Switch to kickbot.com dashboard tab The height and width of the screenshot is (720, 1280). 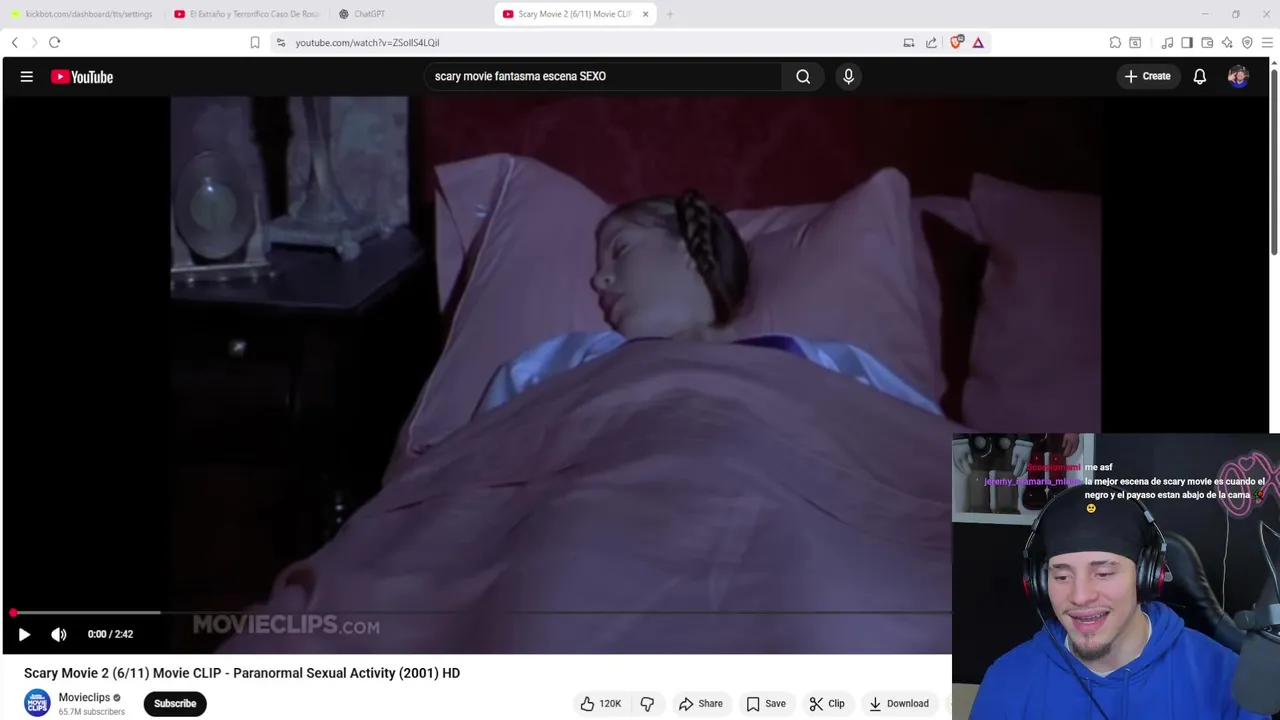(82, 14)
